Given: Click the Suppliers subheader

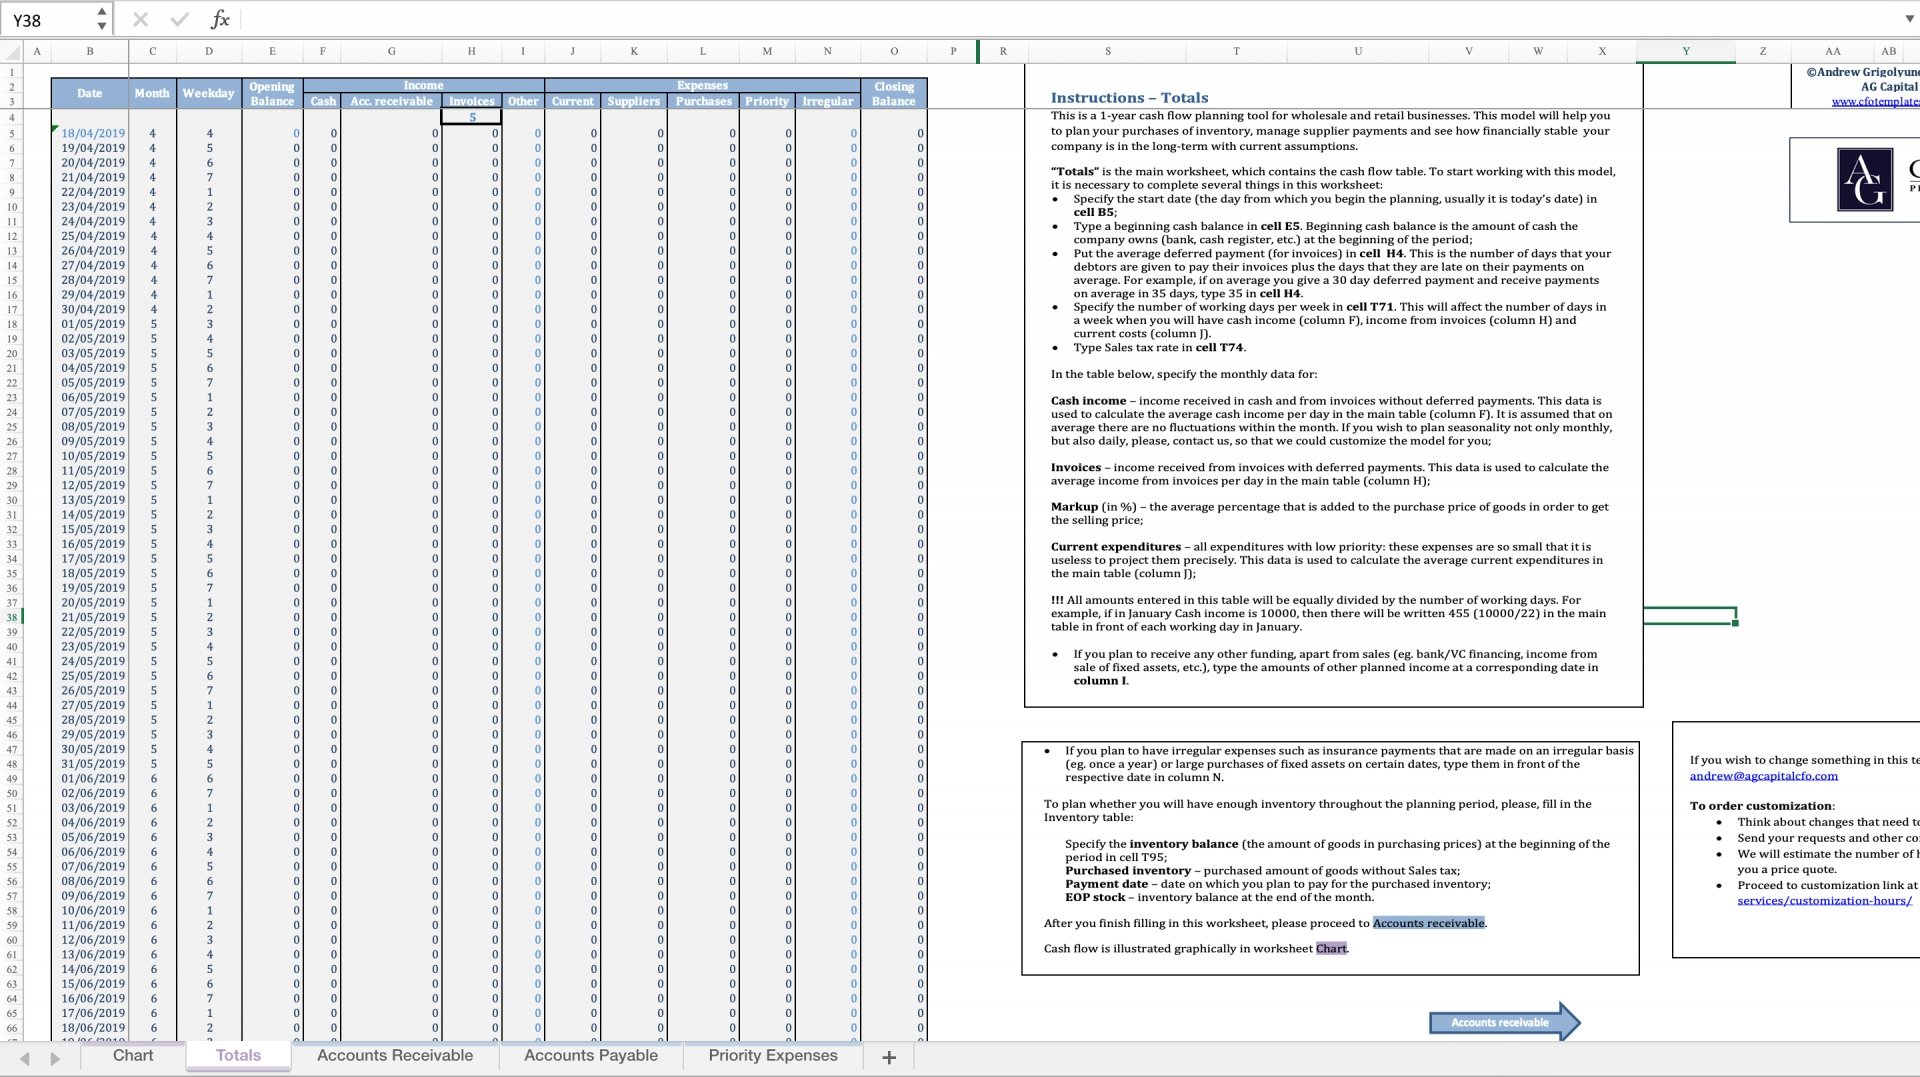Looking at the screenshot, I should click(x=633, y=101).
